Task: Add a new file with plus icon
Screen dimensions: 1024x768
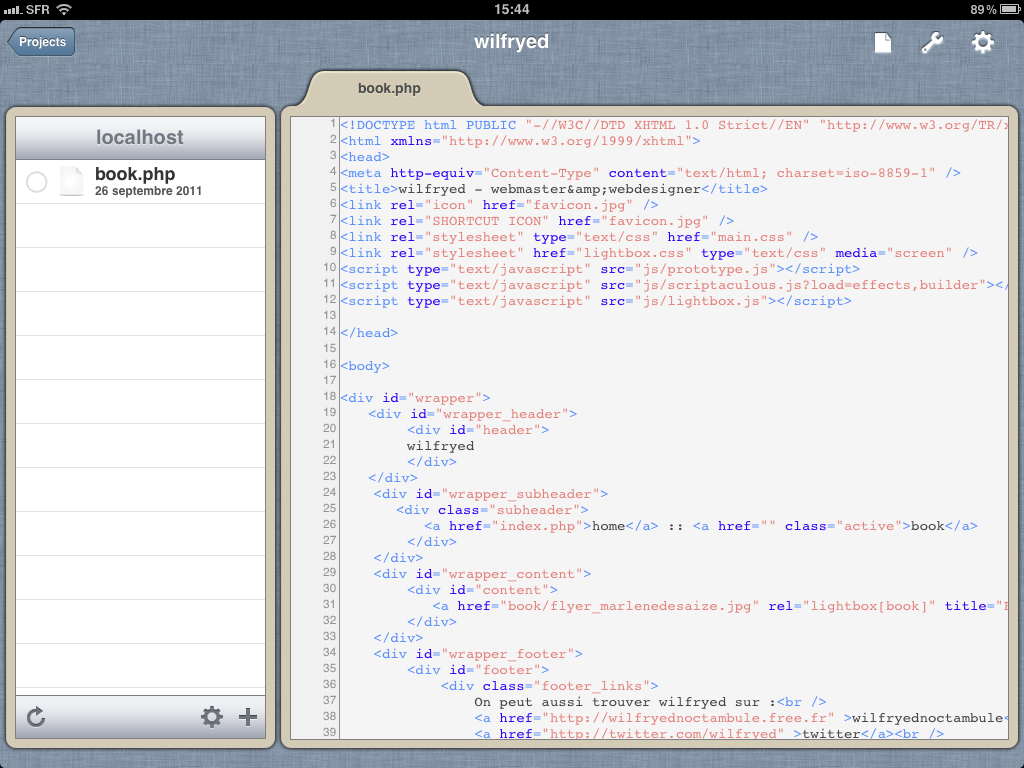Action: click(248, 717)
